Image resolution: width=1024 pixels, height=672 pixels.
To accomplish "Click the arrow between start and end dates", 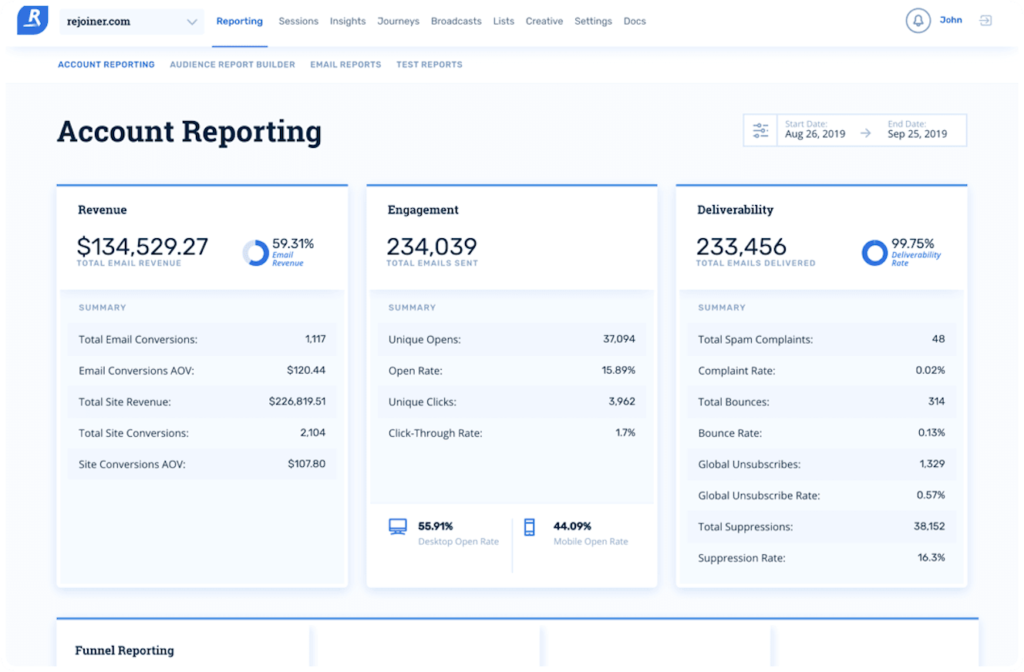I will [866, 133].
